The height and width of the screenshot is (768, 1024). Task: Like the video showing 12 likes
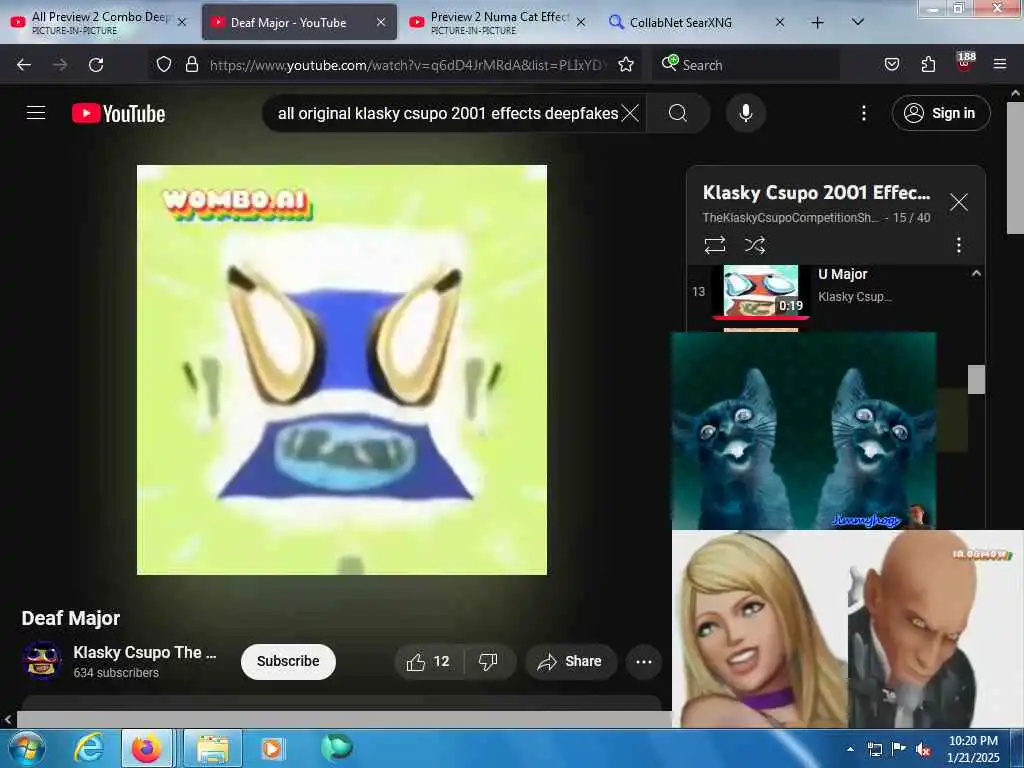pos(428,662)
